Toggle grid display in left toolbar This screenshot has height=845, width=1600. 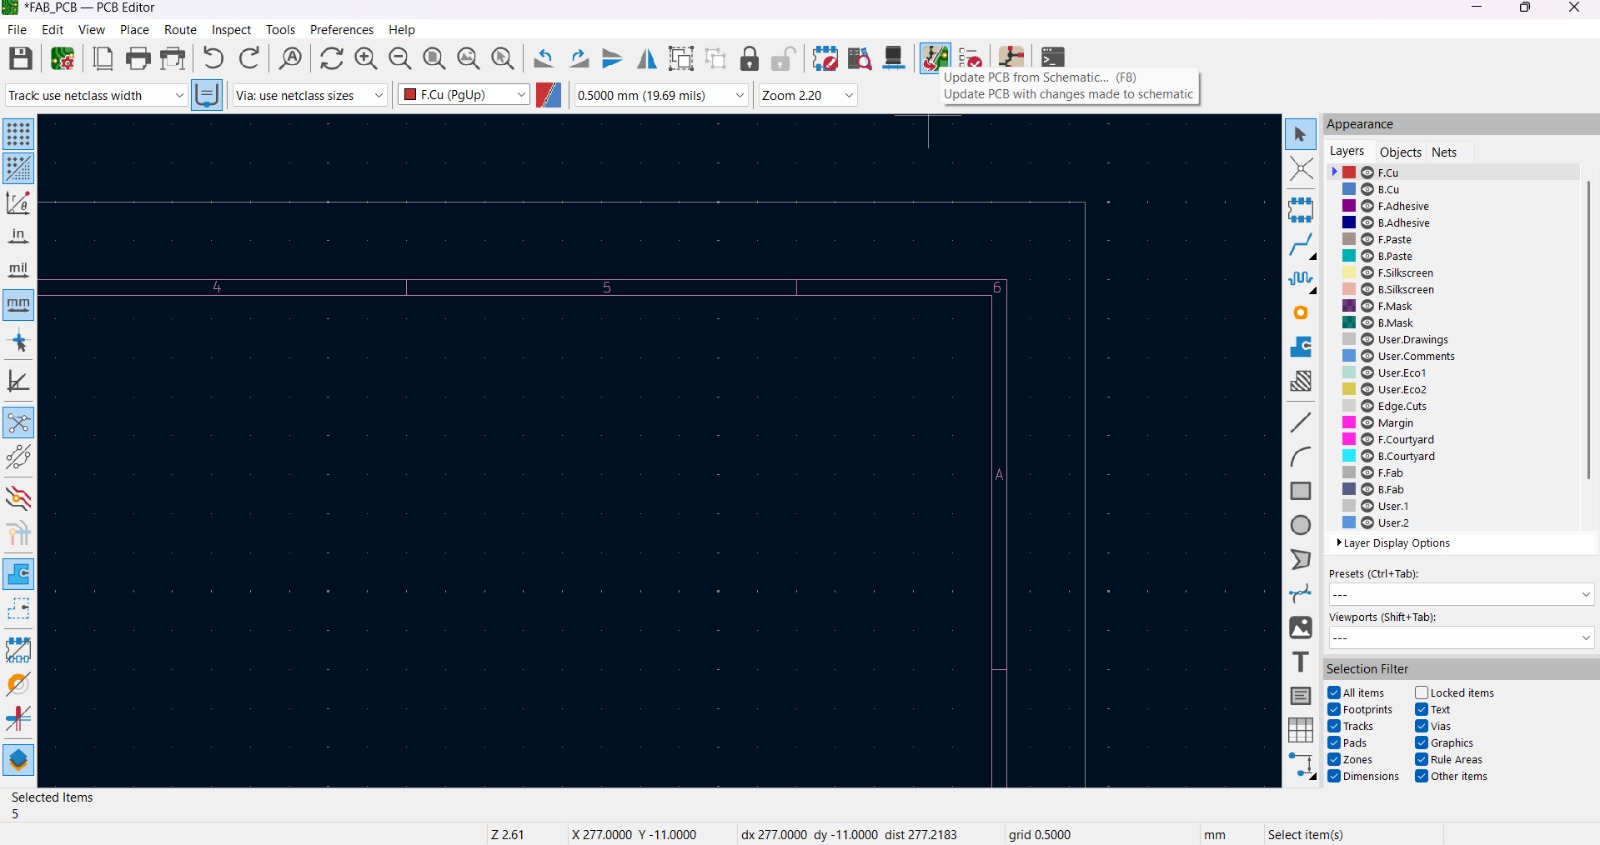18,134
